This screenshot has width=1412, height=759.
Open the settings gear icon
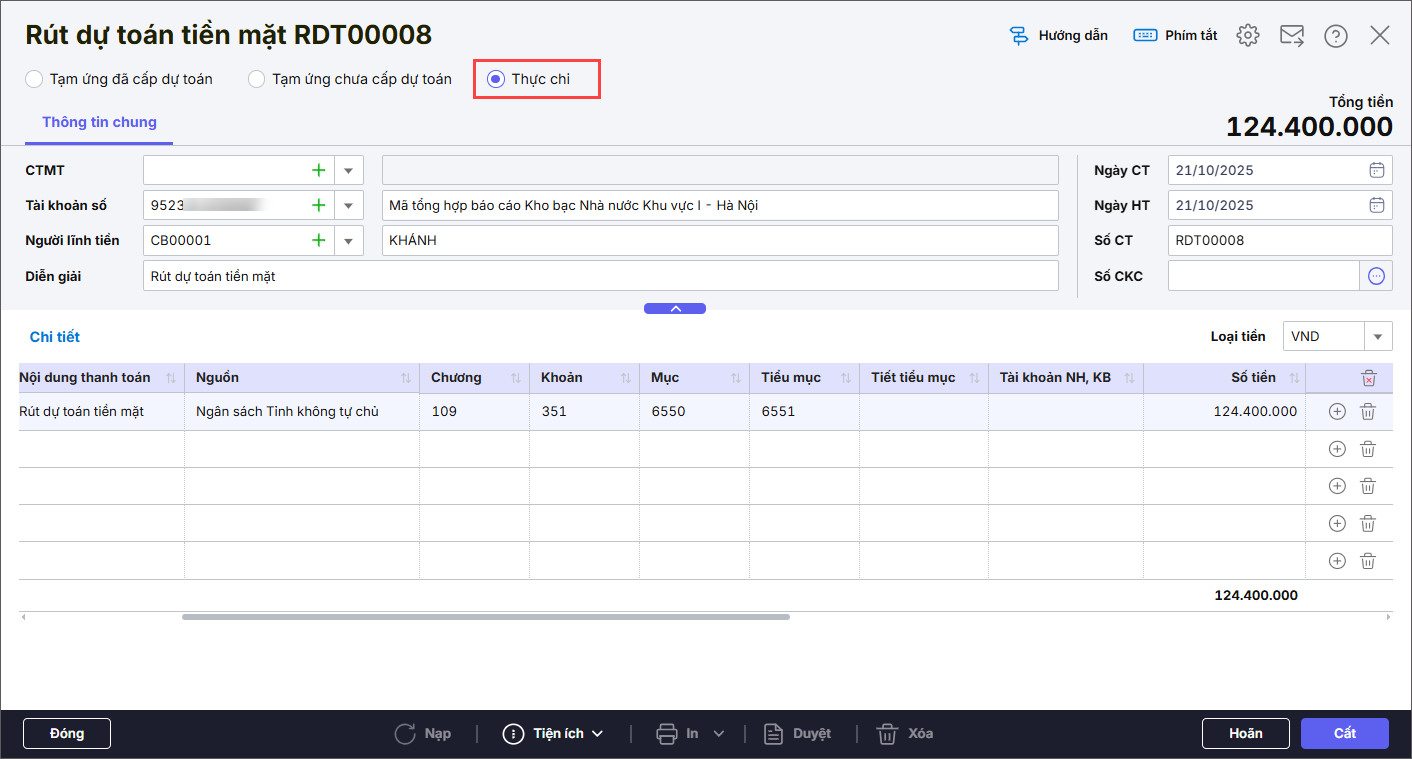pyautogui.click(x=1247, y=36)
